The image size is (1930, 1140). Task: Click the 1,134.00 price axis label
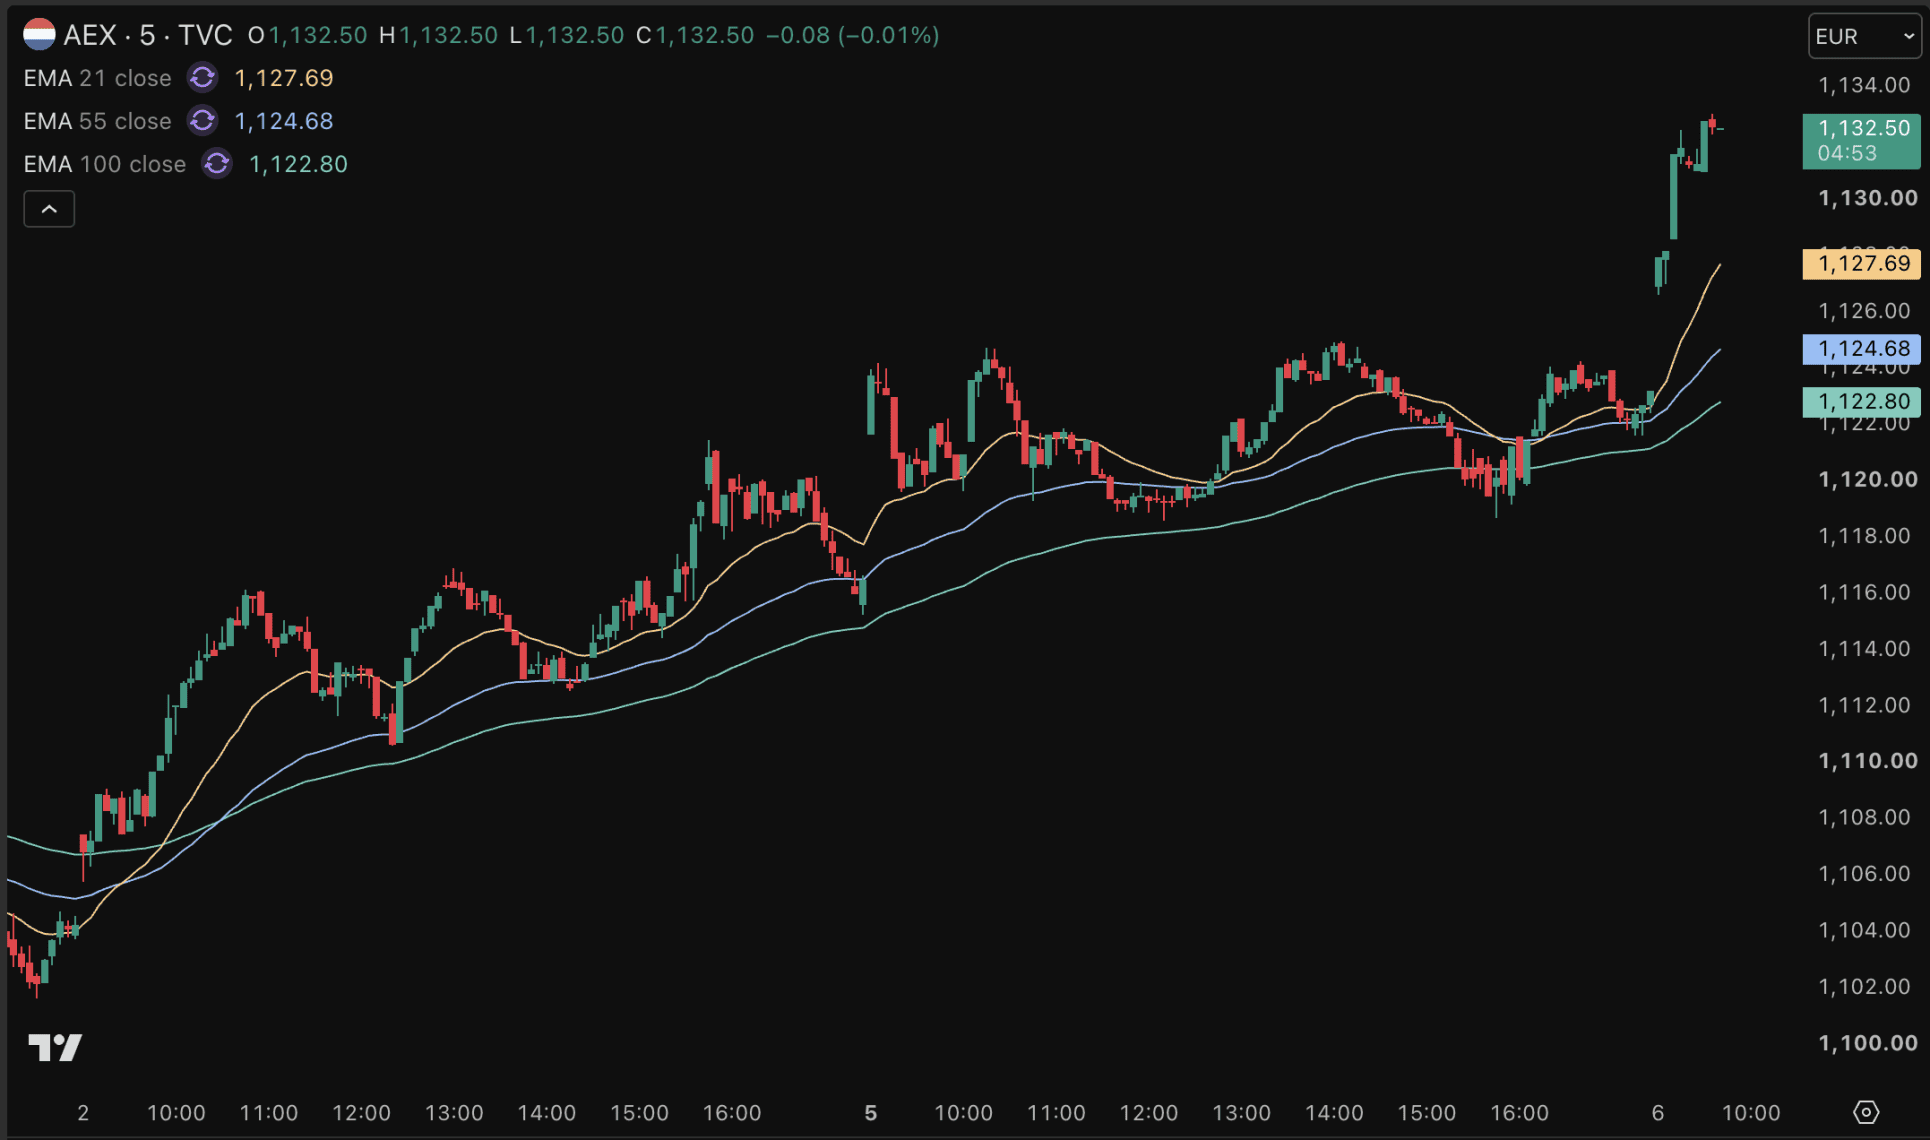[1864, 85]
